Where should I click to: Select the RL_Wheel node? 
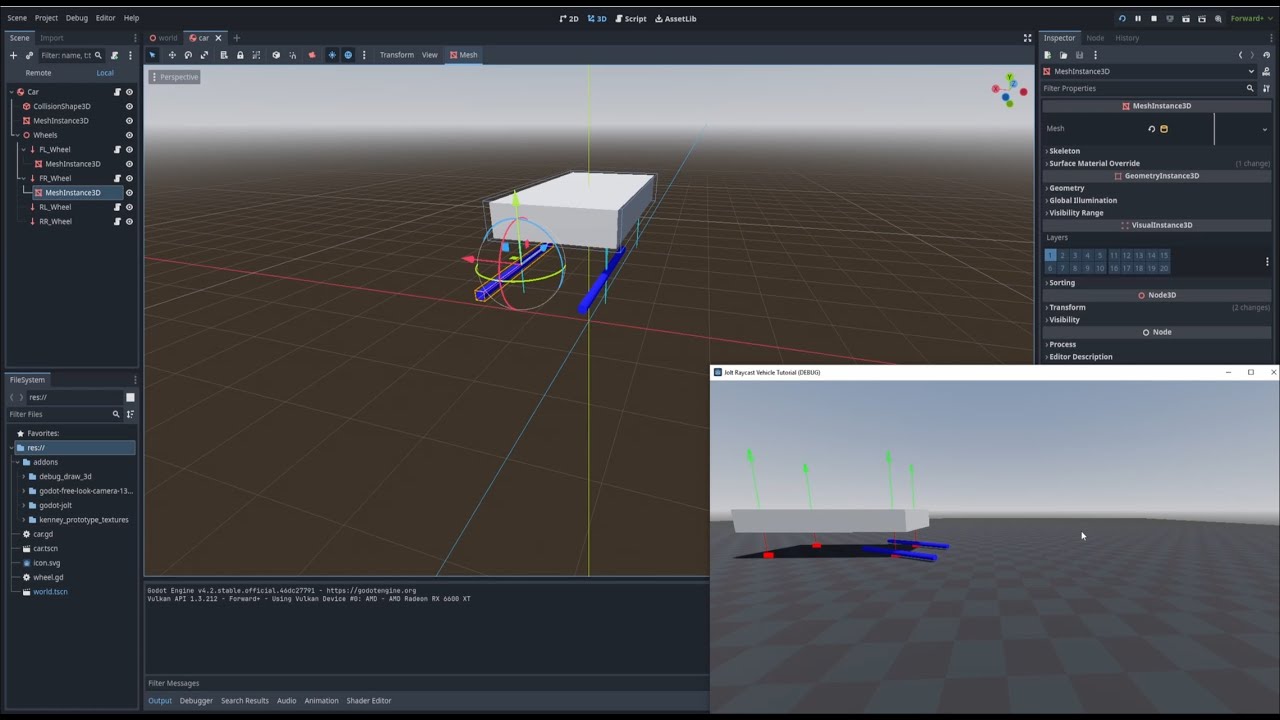coord(55,207)
